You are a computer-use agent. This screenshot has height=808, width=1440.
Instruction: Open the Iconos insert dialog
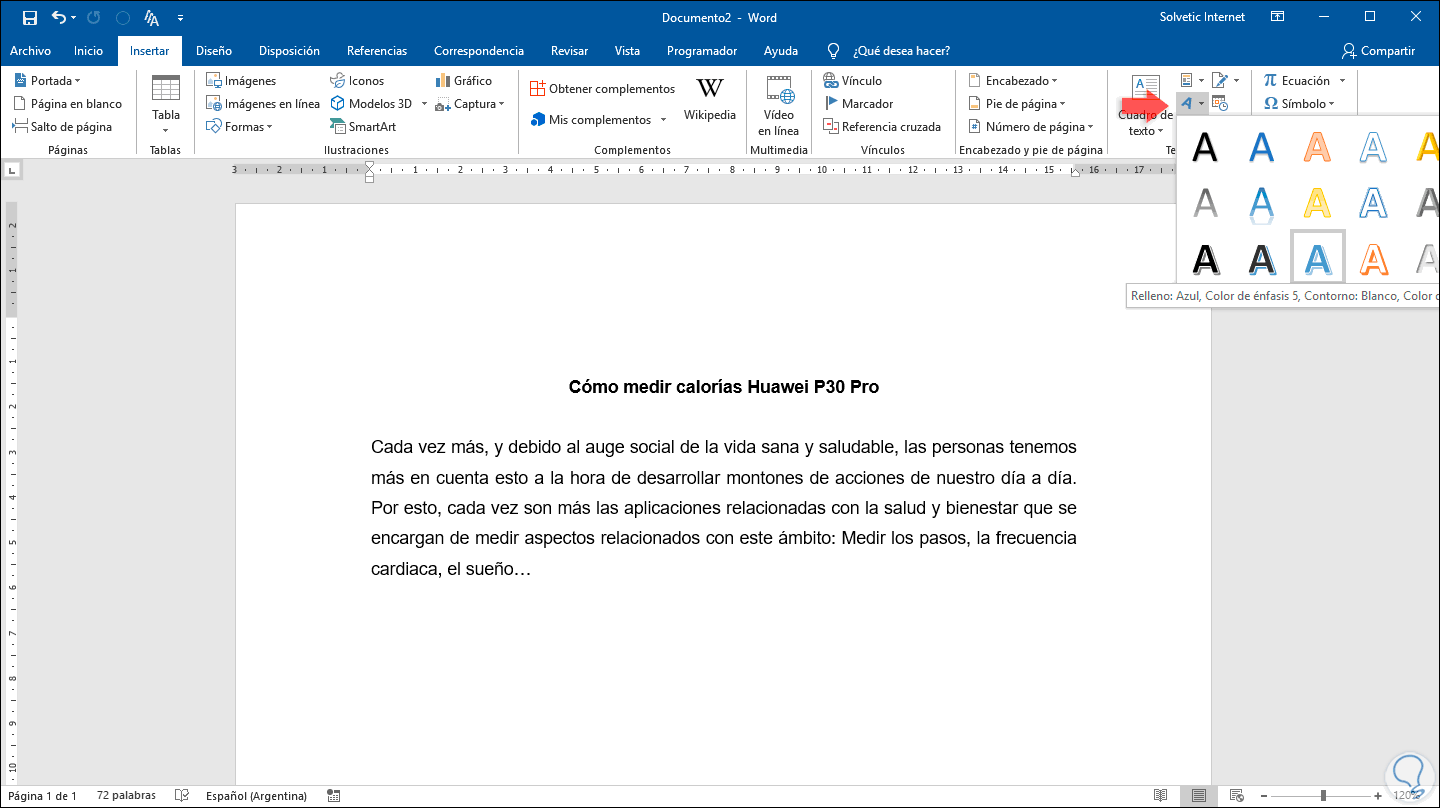[357, 81]
